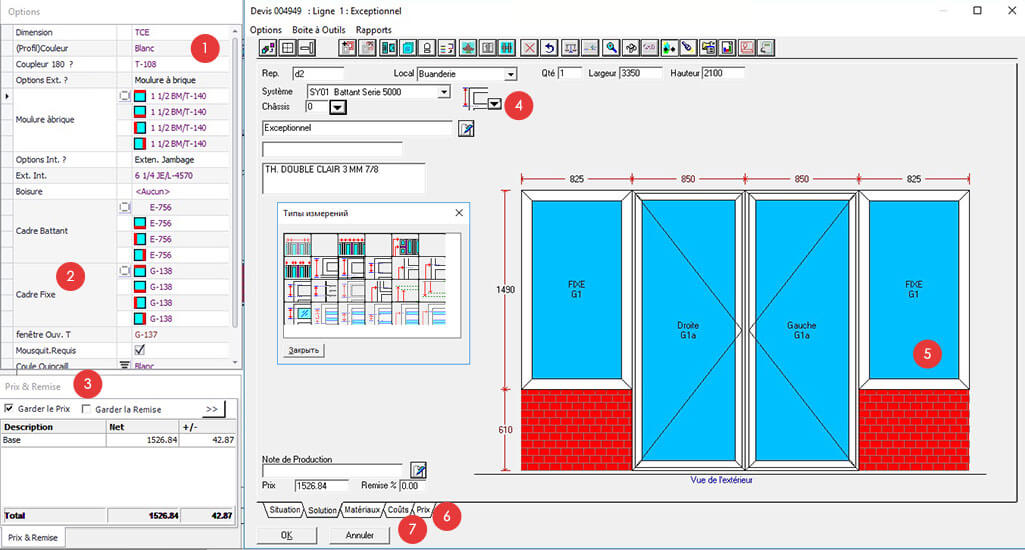Switch to the Matériaux tab
Screen dimensions: 1025x550
[363, 510]
